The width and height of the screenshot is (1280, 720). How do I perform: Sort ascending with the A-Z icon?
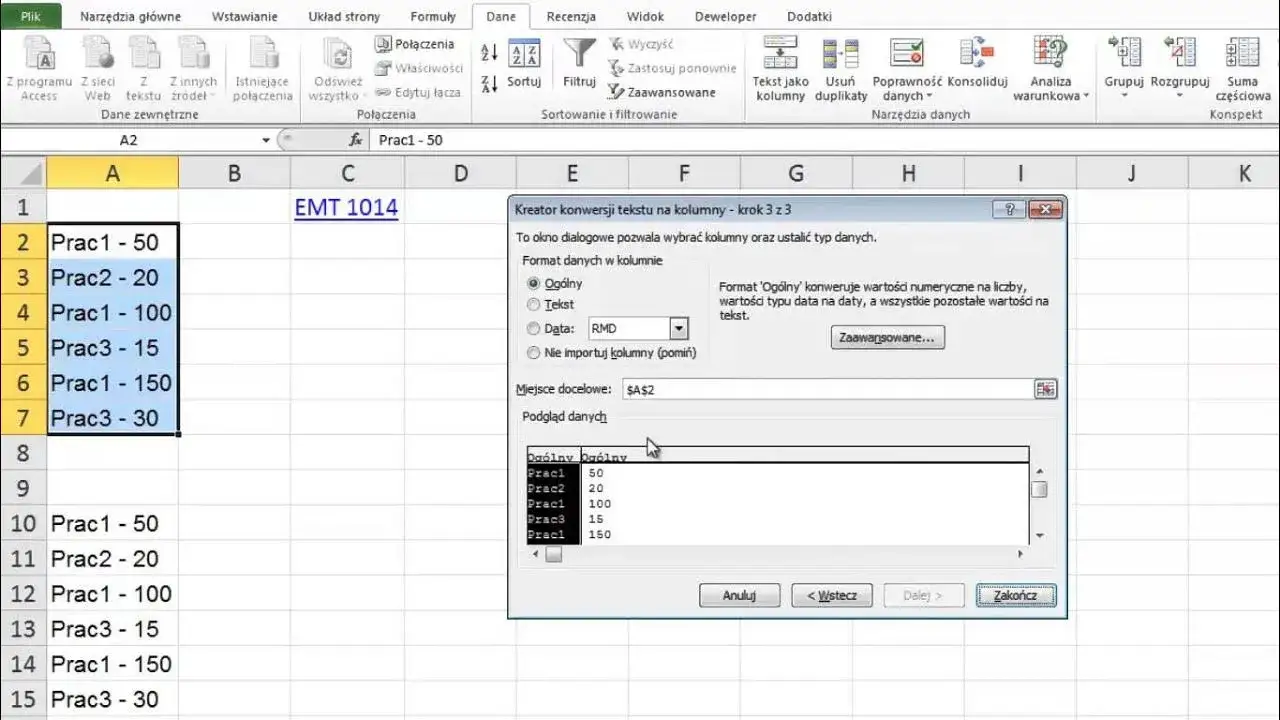click(x=489, y=53)
